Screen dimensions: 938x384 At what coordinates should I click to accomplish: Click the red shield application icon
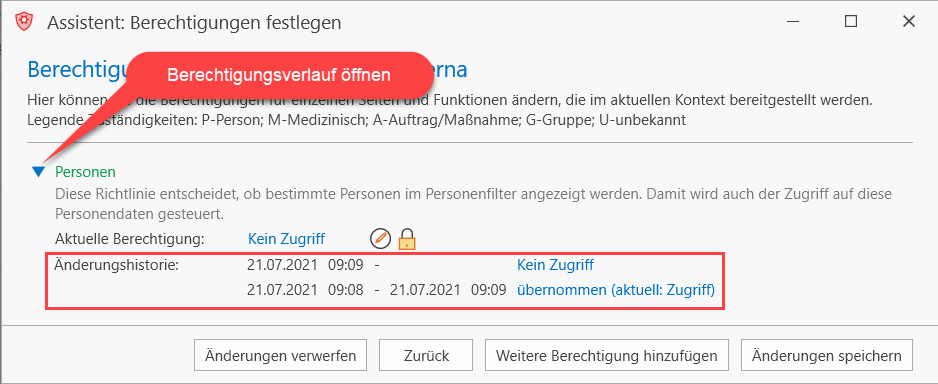tap(23, 22)
